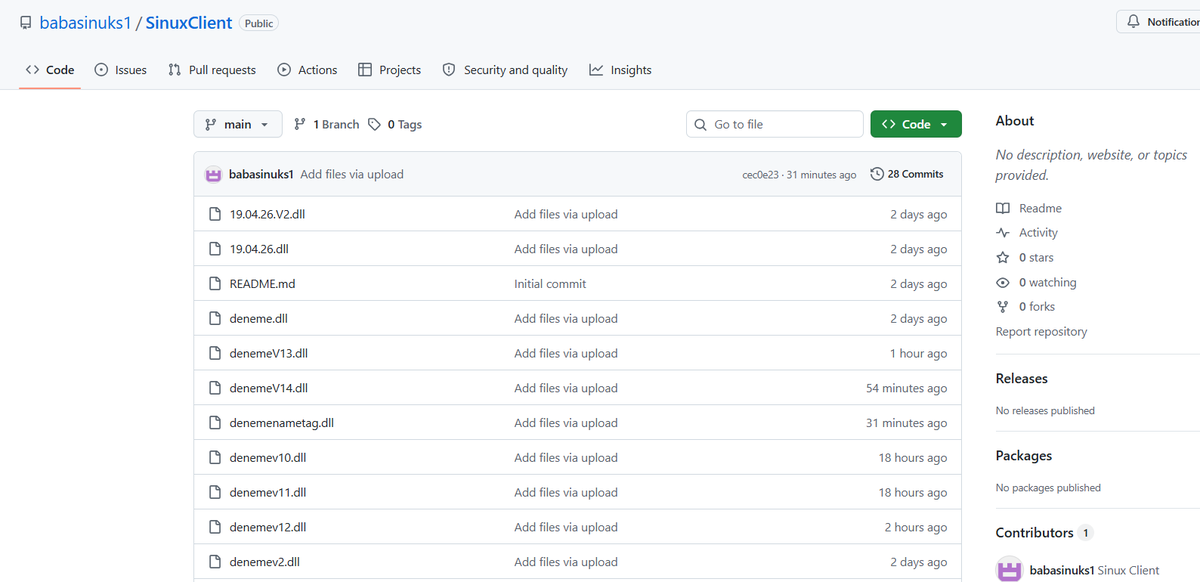Open the Readme link in About
The image size is (1200, 582).
tap(1029, 208)
